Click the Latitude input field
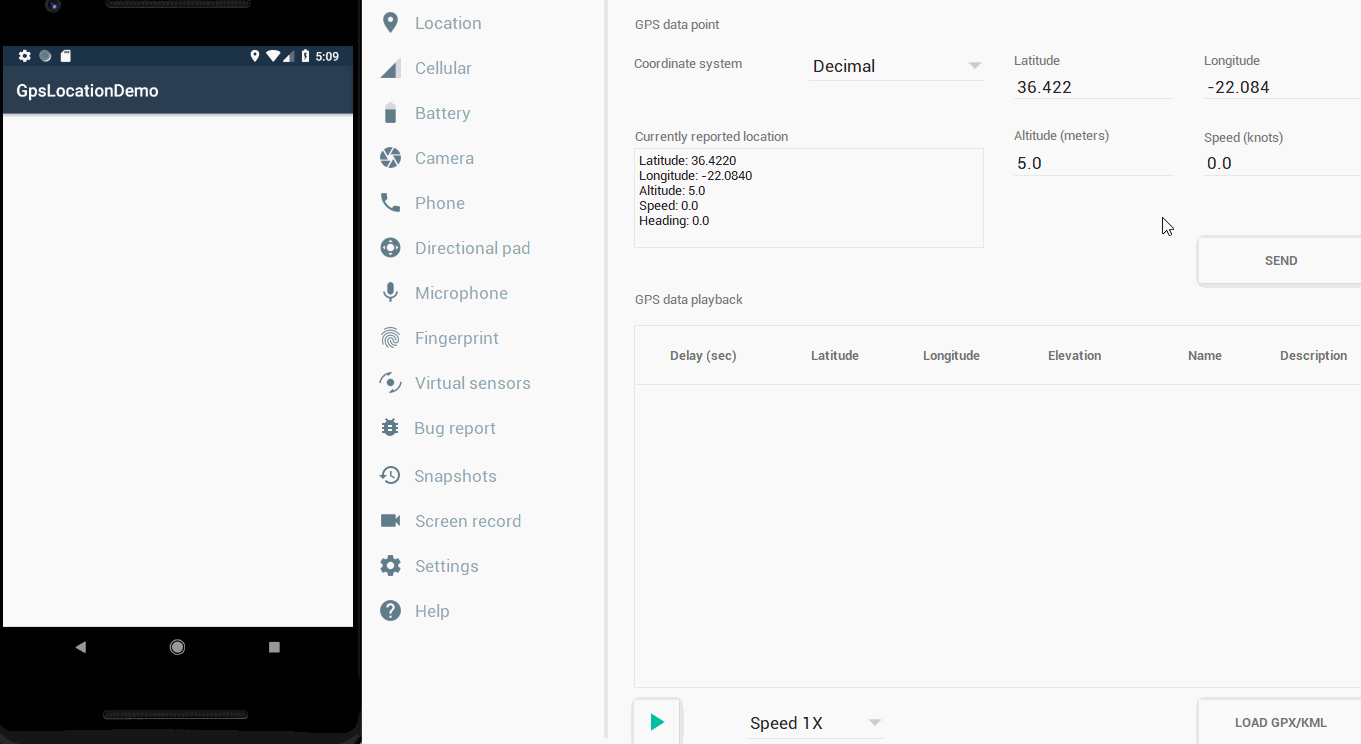 1093,87
